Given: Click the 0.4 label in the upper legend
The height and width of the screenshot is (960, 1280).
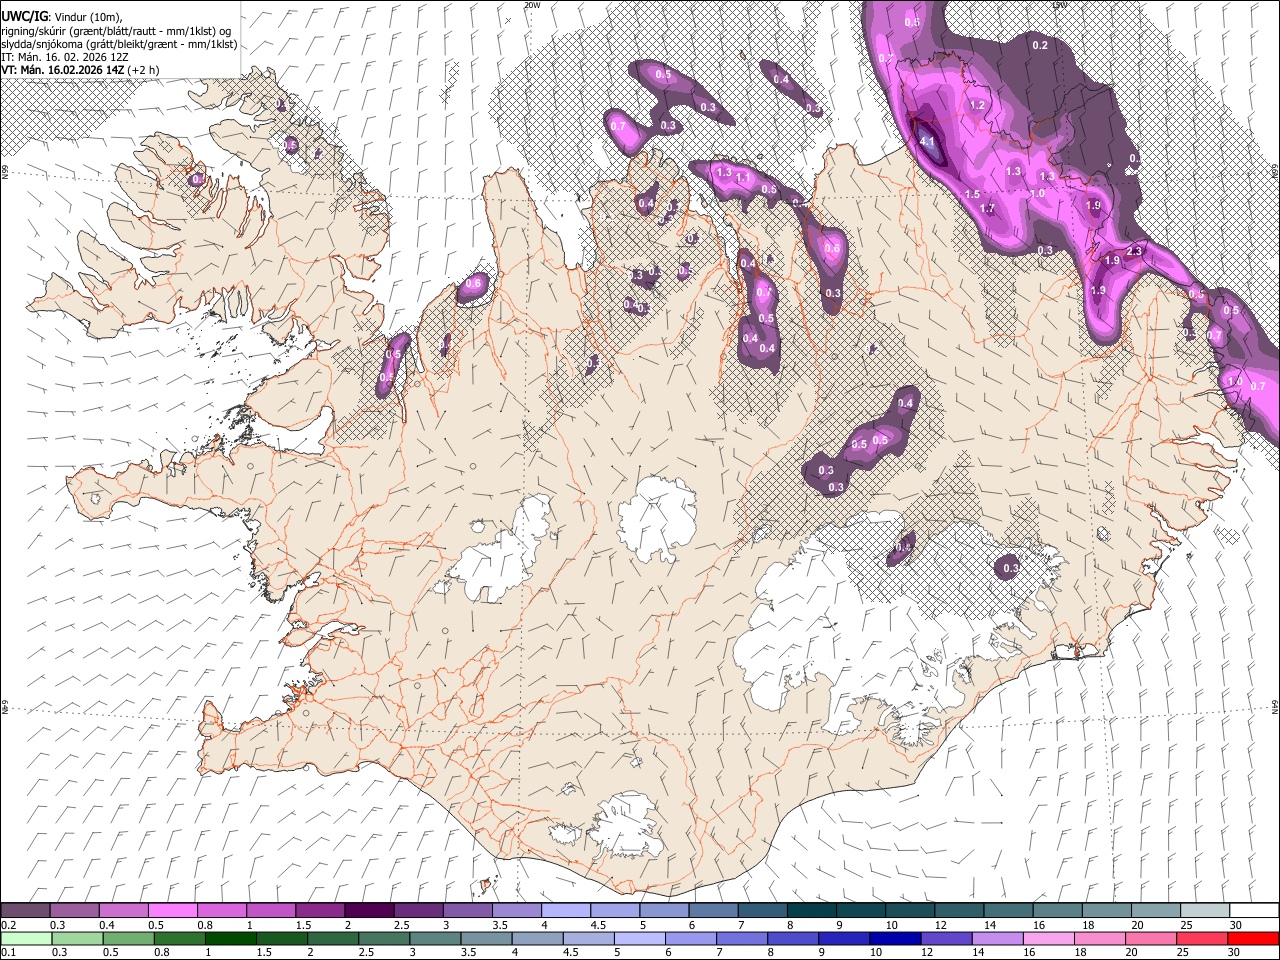Looking at the screenshot, I should [x=107, y=925].
